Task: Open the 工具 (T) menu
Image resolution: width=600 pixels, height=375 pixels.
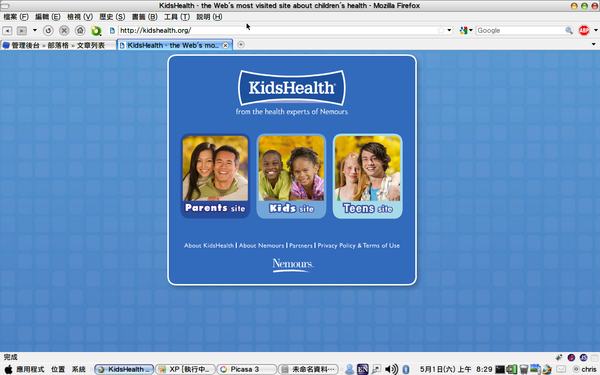Action: pos(177,17)
